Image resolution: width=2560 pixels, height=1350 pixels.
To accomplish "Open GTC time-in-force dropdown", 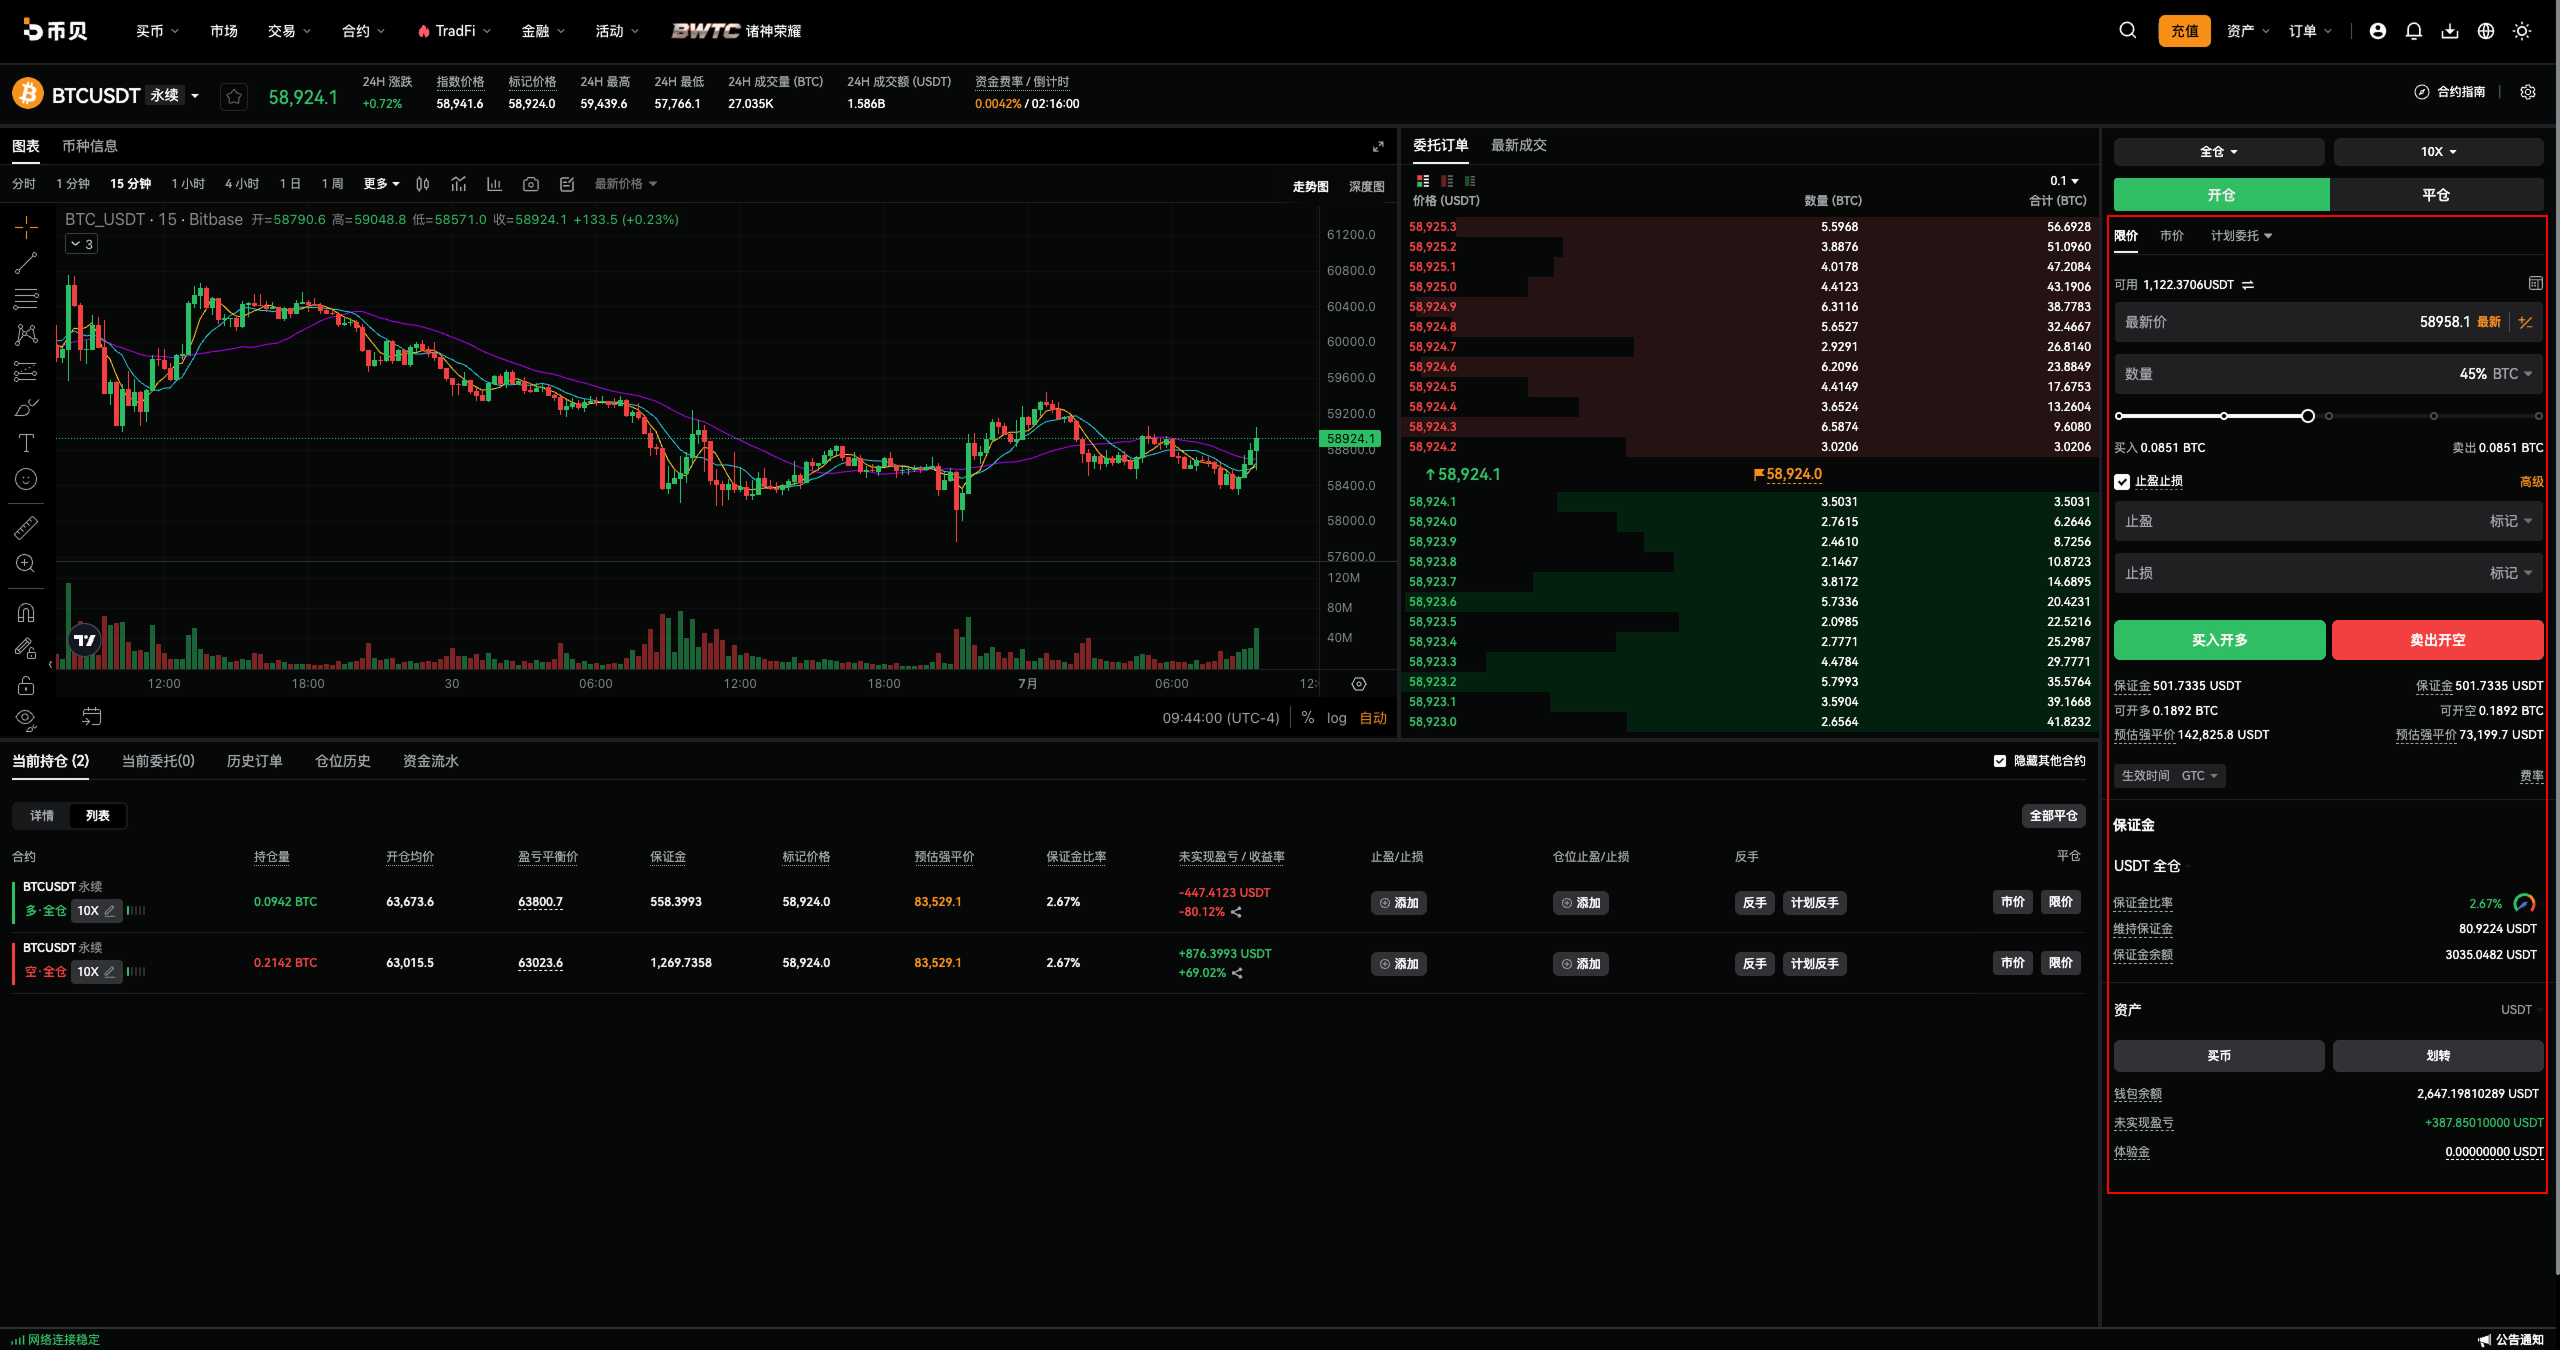I will (2199, 776).
